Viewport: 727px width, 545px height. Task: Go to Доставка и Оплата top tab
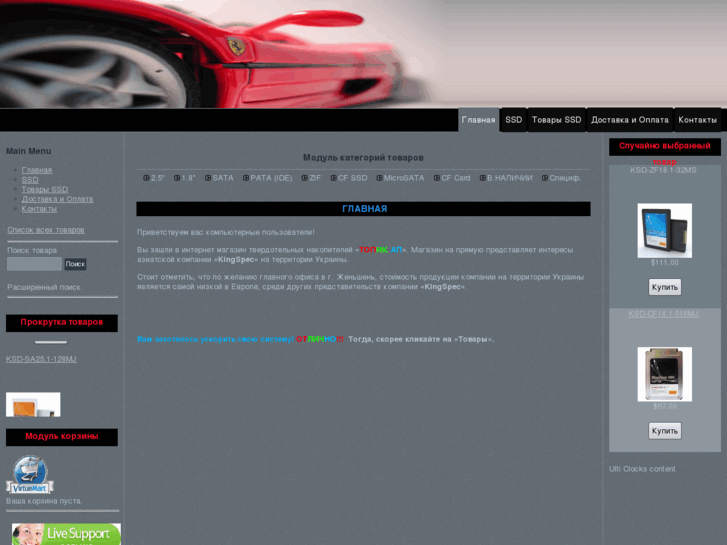(x=630, y=120)
